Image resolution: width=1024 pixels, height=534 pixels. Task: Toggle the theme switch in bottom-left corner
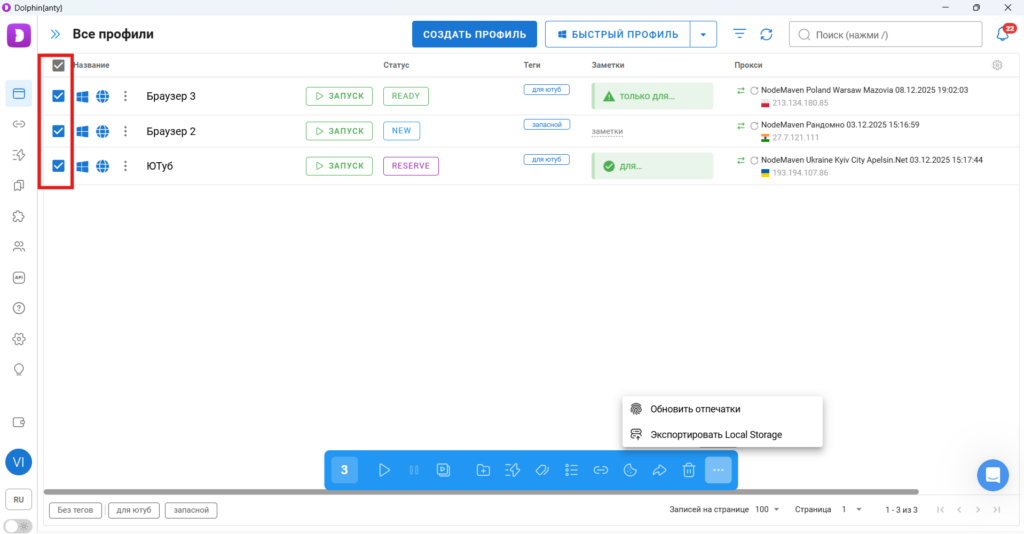[x=17, y=525]
